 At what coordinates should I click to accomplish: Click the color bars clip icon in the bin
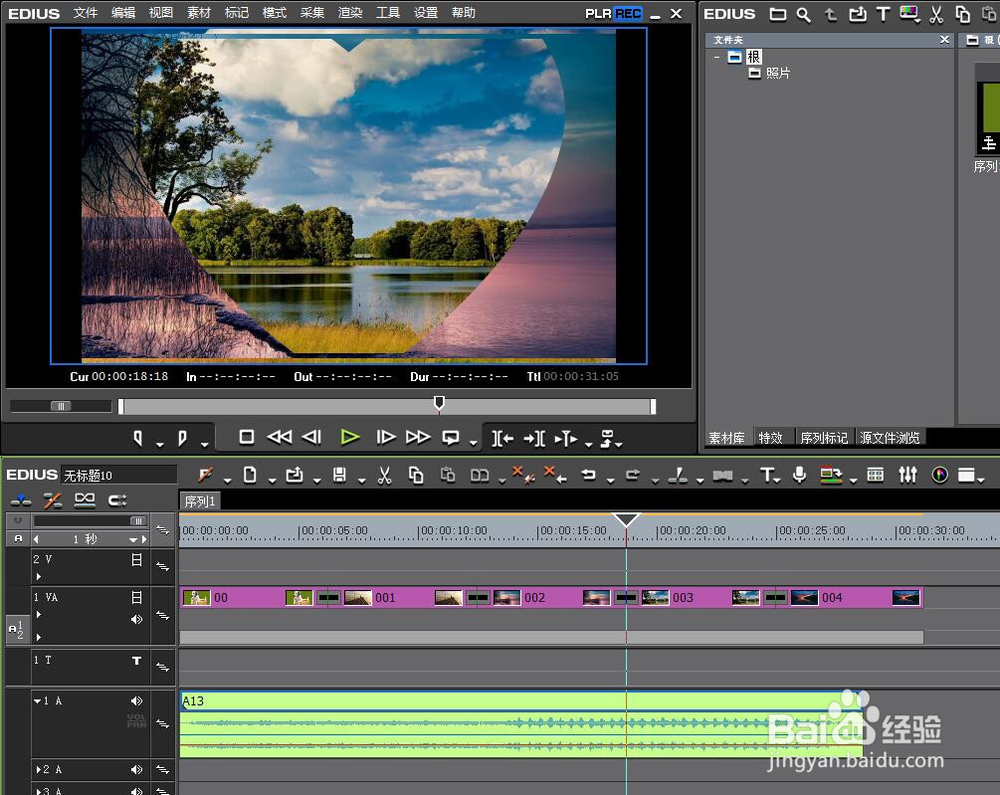(x=908, y=13)
